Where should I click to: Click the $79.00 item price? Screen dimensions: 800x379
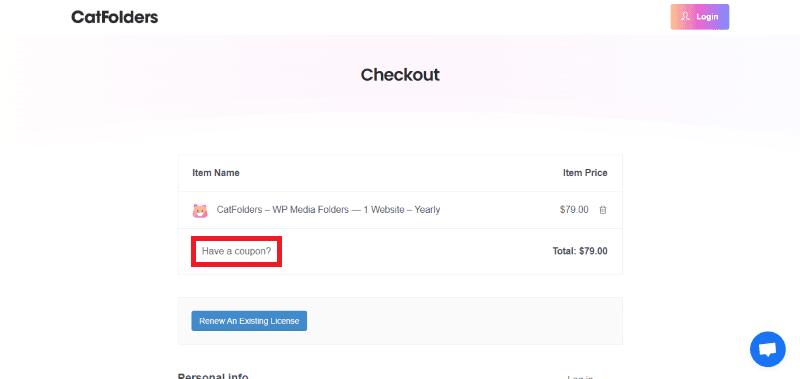tap(574, 210)
